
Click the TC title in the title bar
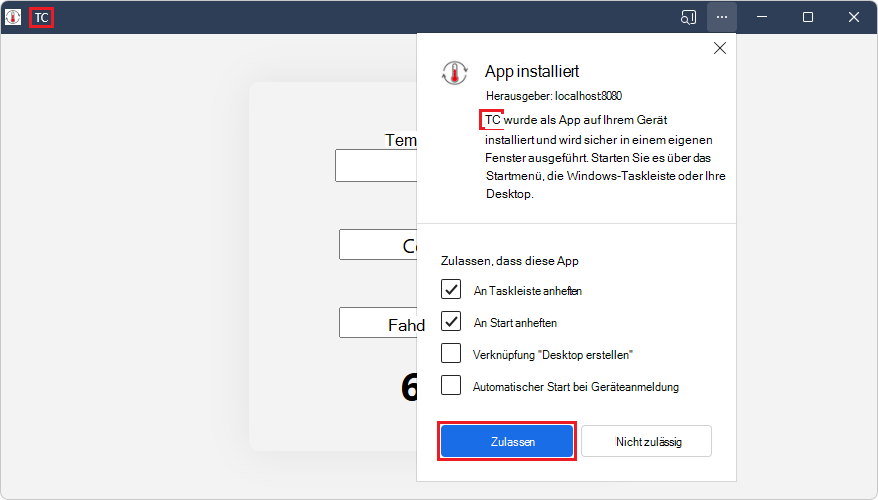coord(41,17)
